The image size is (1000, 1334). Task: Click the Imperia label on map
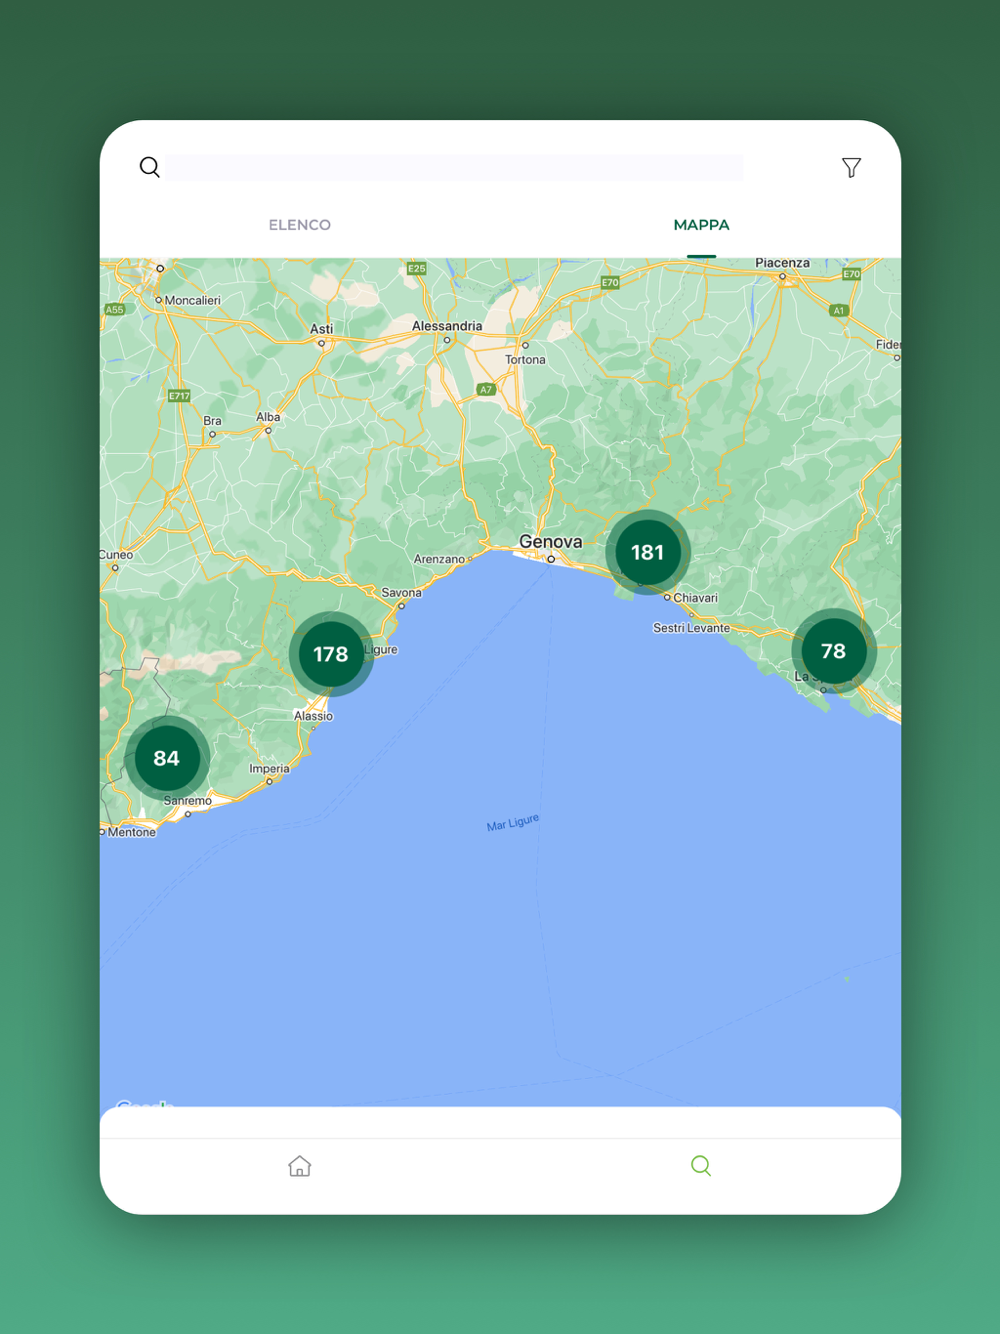(x=269, y=769)
